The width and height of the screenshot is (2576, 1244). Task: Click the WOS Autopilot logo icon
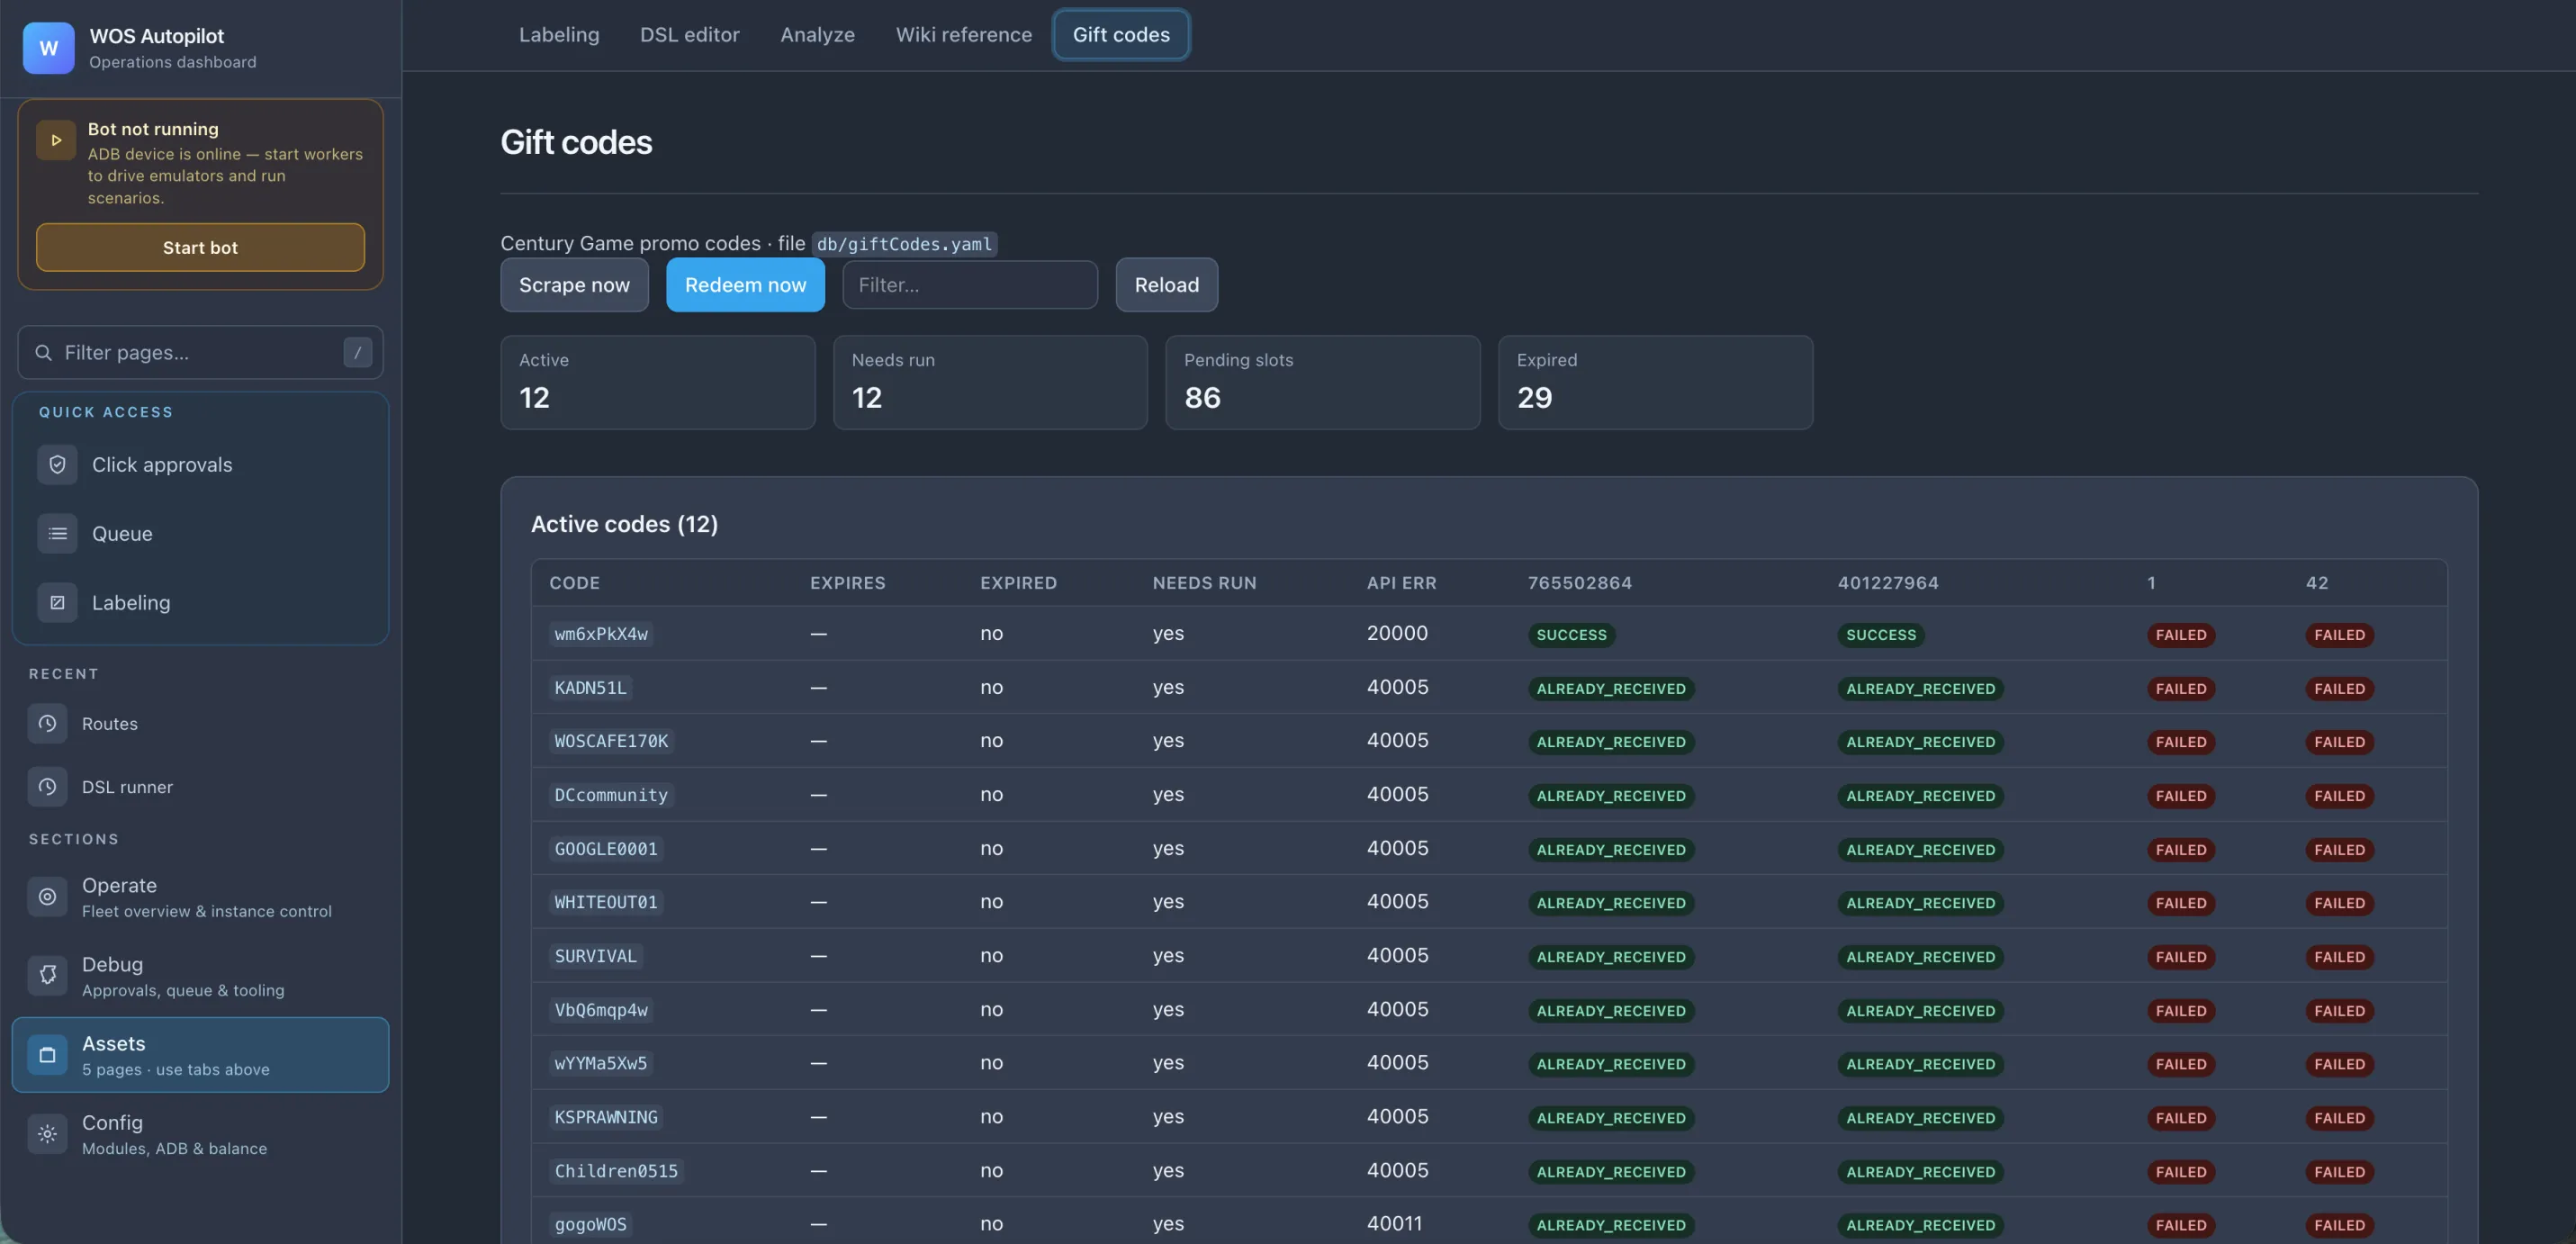[x=48, y=48]
